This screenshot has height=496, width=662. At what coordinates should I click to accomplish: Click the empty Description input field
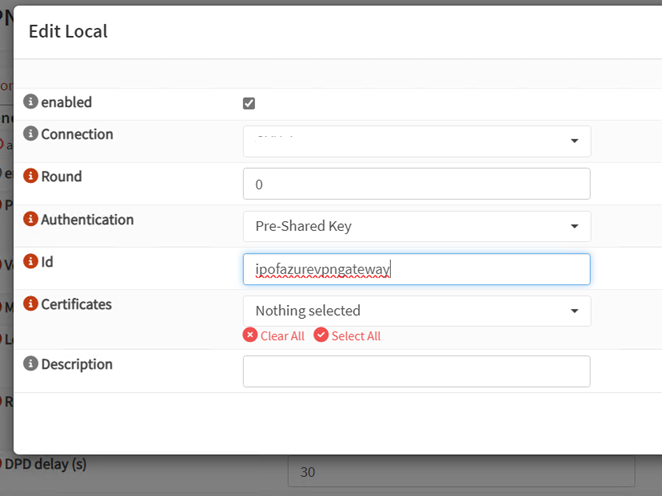click(416, 371)
